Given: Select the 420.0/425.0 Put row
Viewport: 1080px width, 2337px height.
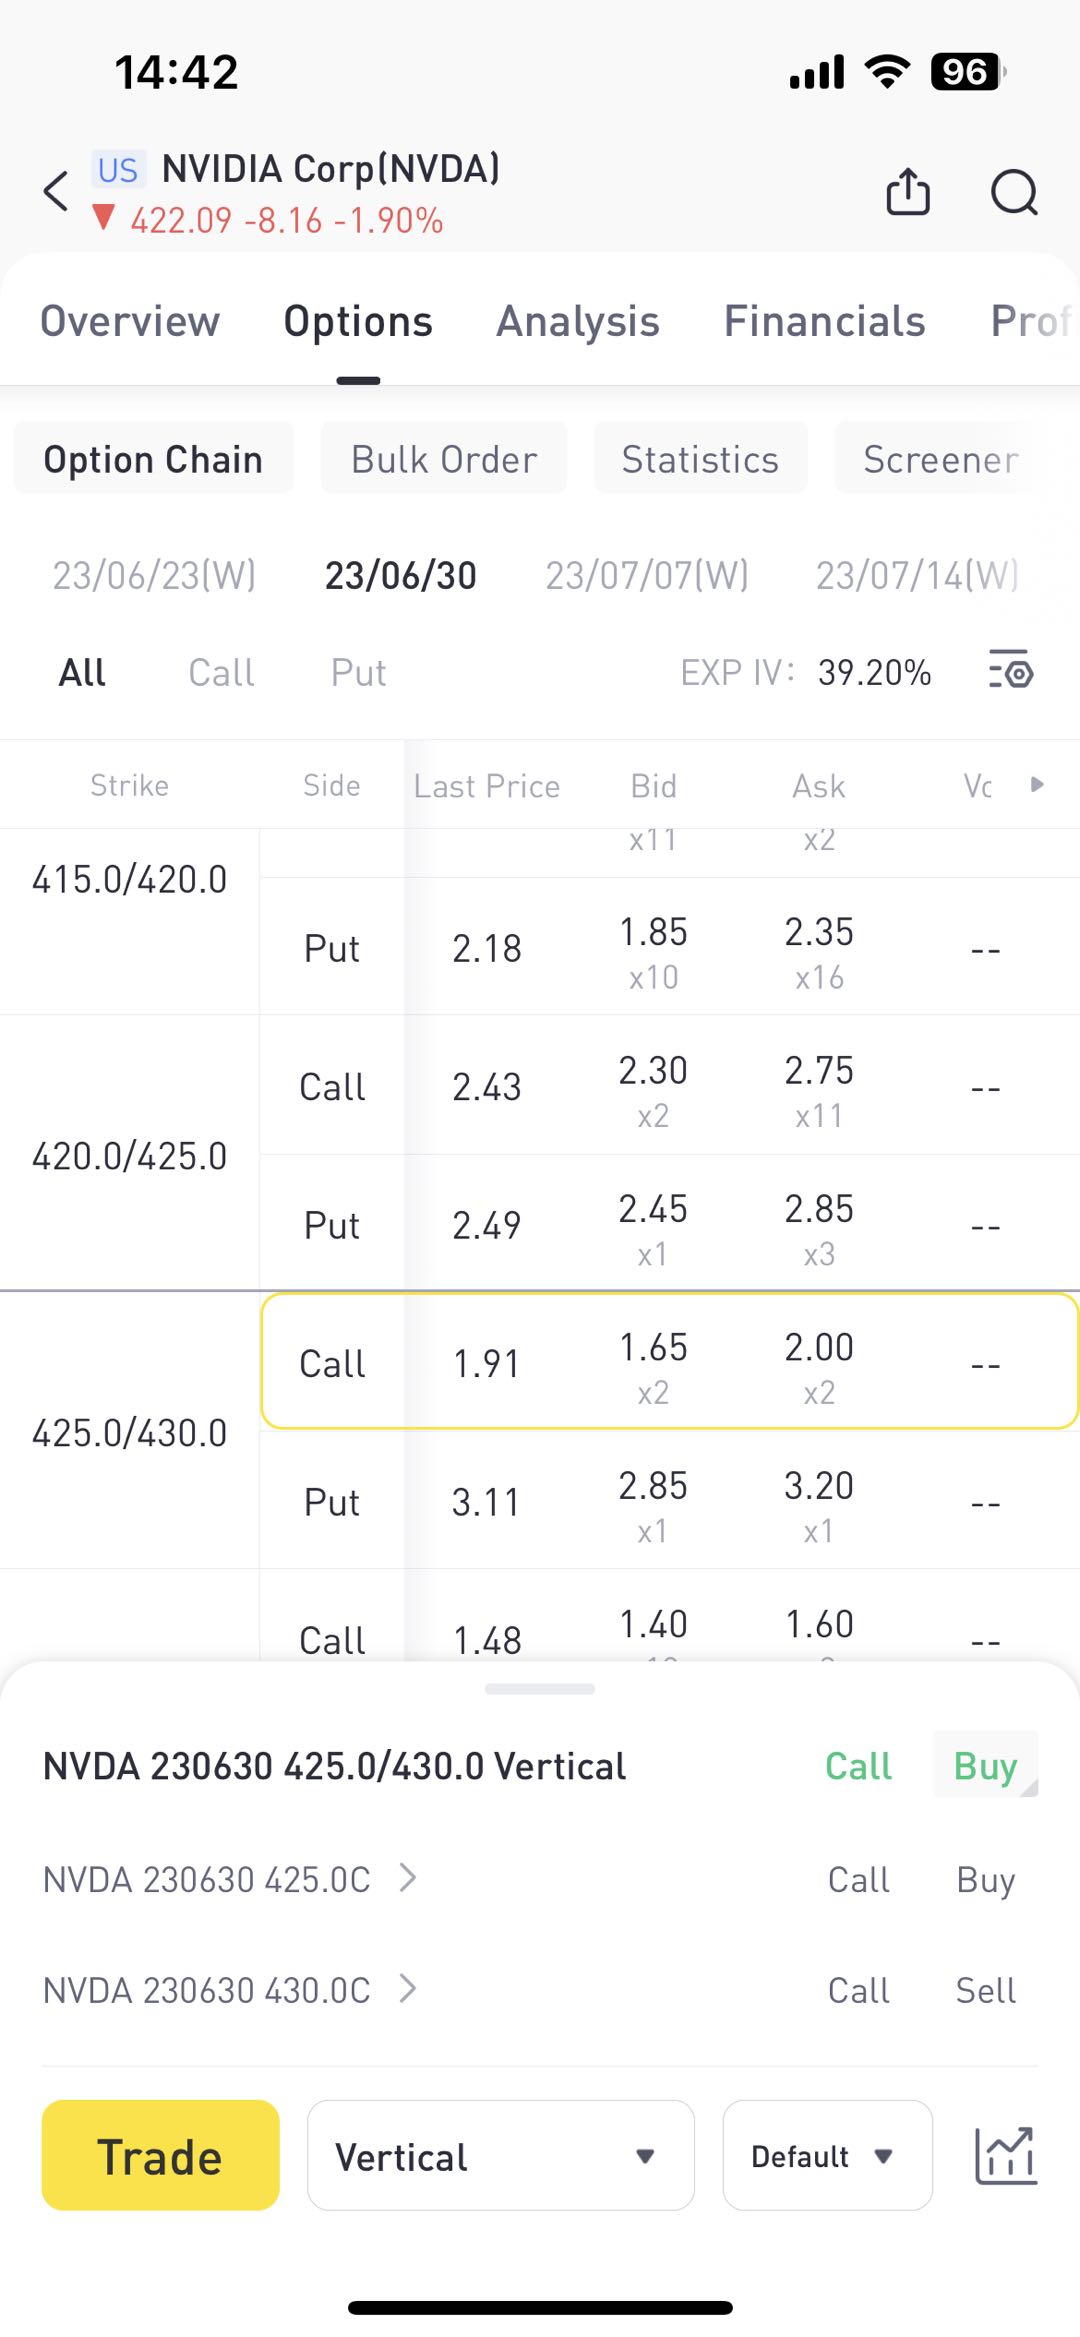Looking at the screenshot, I should 668,1225.
